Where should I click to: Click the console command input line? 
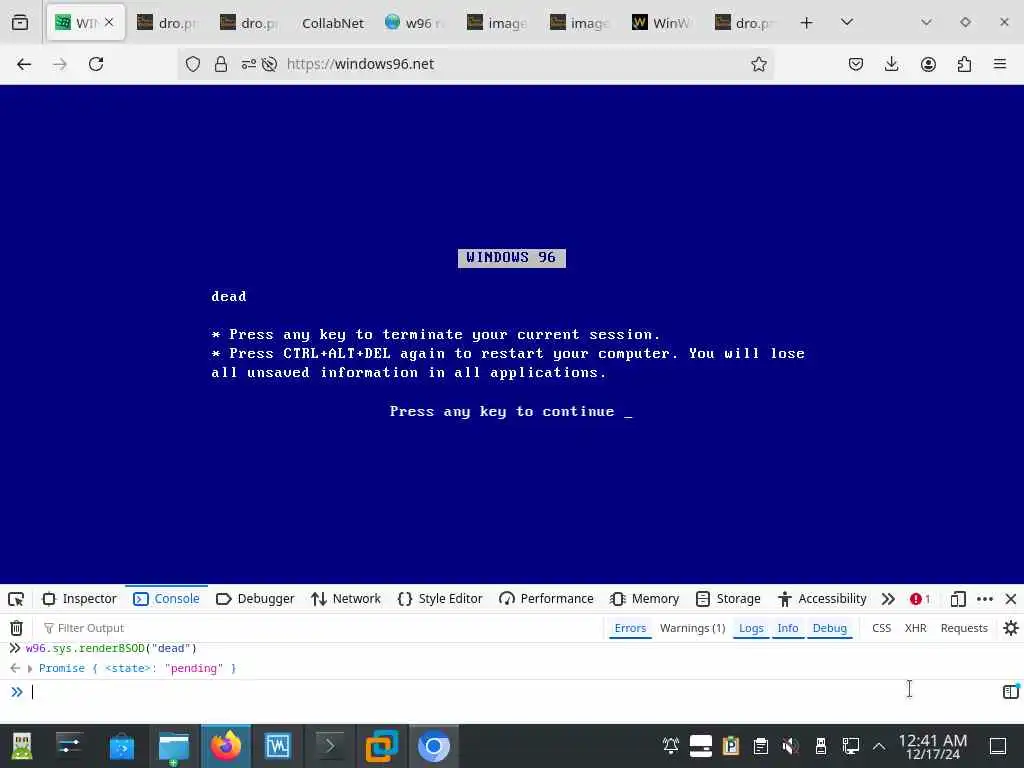click(513, 692)
